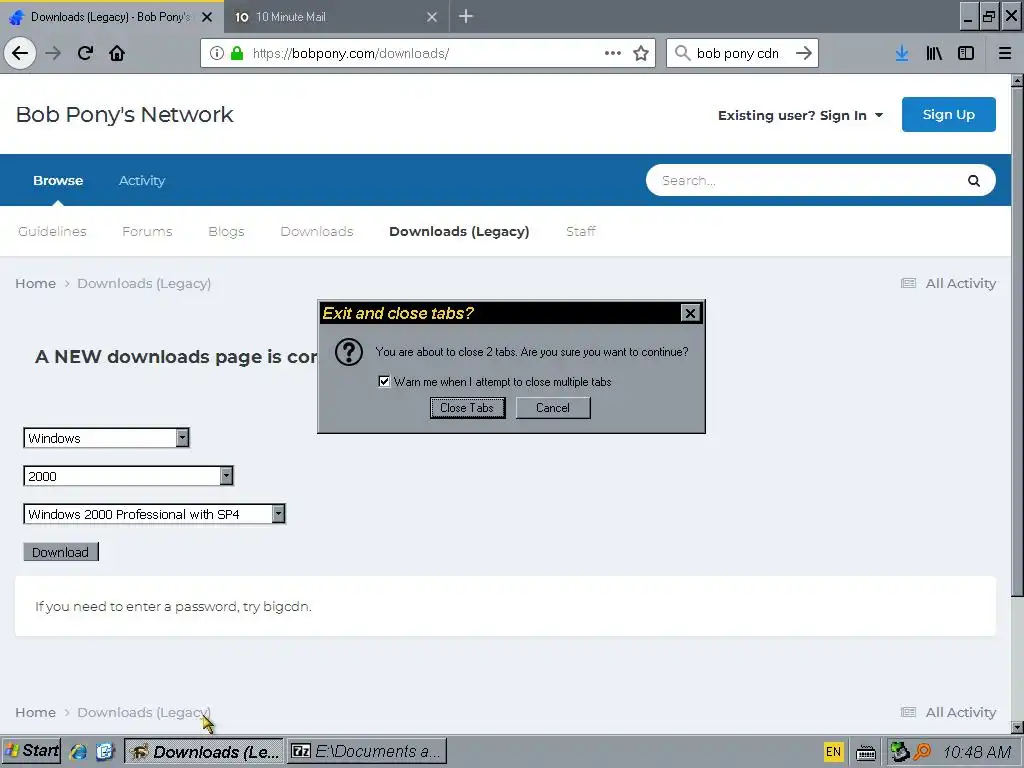
Task: Open the Bob Pony's Network site title
Action: (125, 114)
